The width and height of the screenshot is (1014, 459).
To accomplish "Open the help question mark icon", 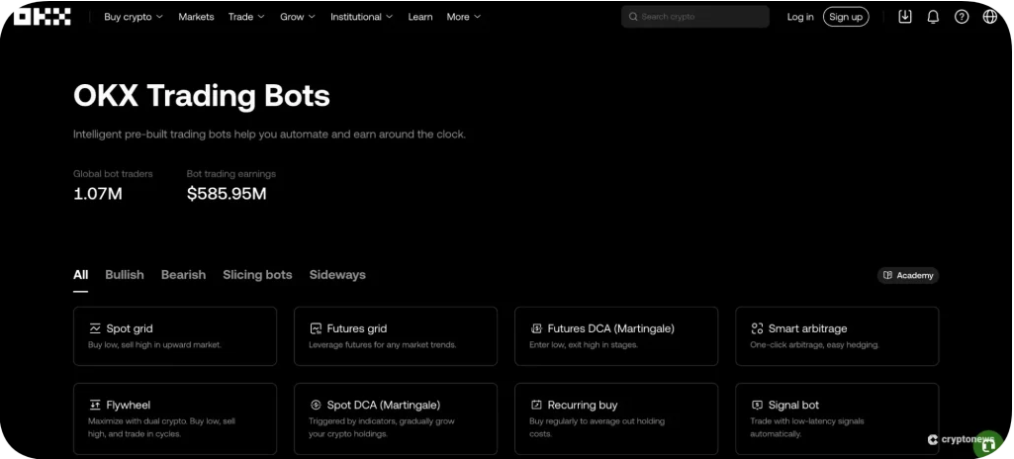I will (962, 17).
